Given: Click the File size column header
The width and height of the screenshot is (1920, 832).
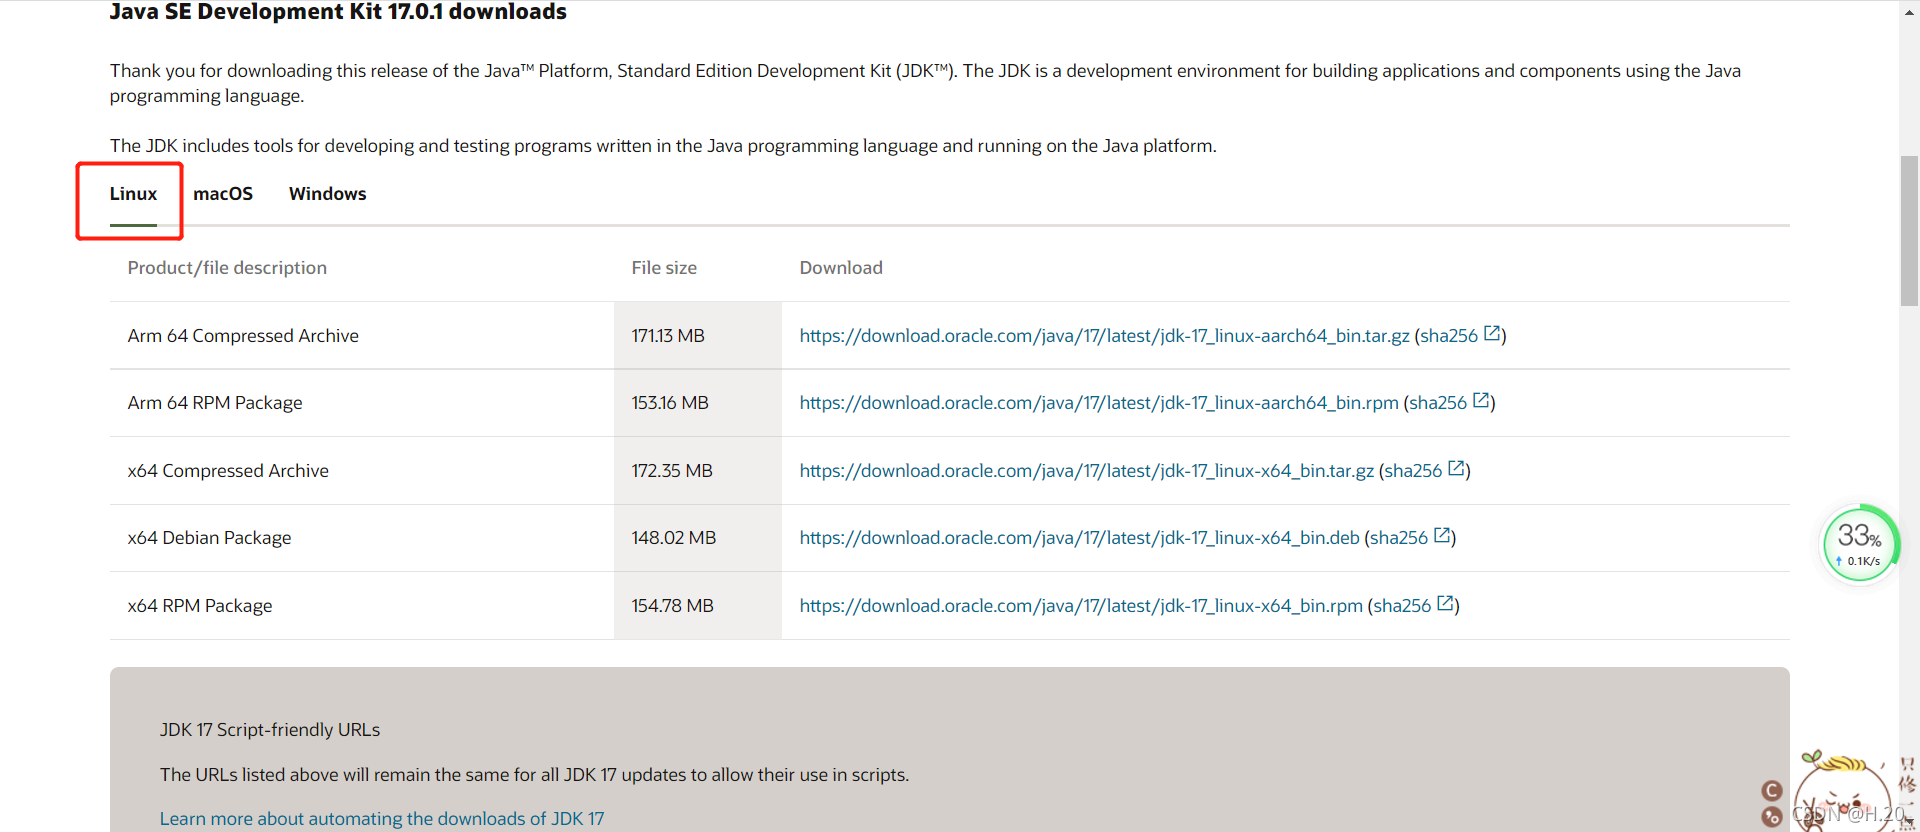Looking at the screenshot, I should [664, 268].
